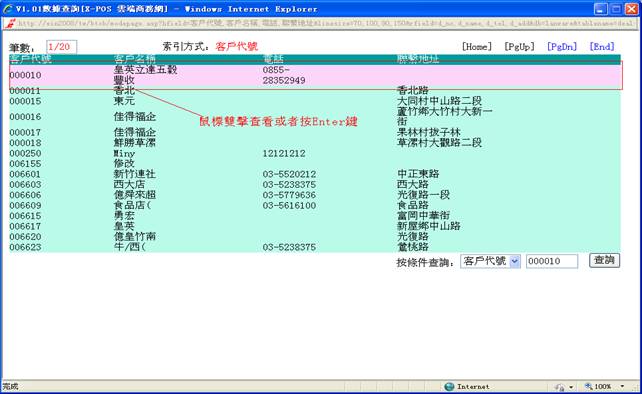The height and width of the screenshot is (394, 642).
Task: Click address 鶯桃路
Action: [413, 247]
